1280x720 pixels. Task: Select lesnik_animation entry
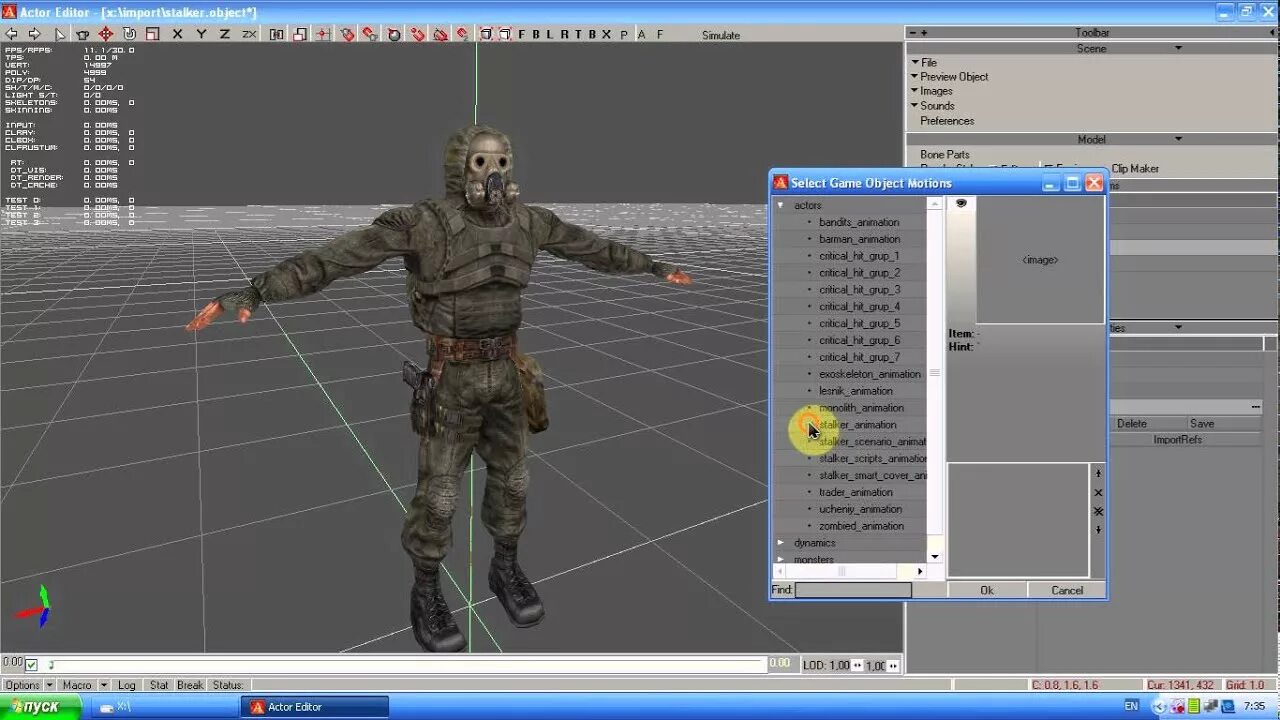(x=856, y=391)
